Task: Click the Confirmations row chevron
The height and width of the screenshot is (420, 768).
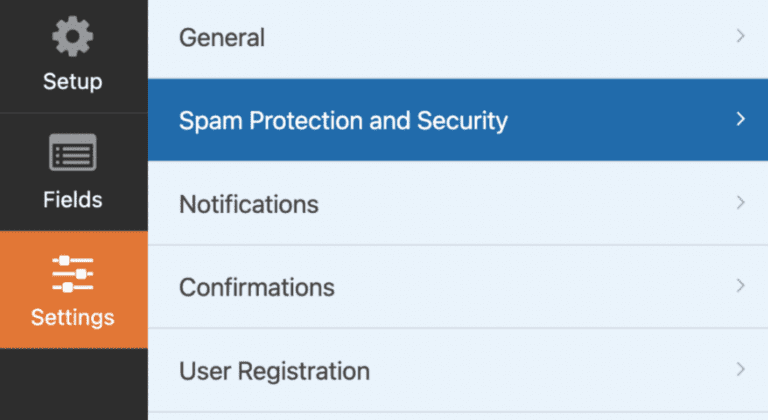Action: pos(741,285)
